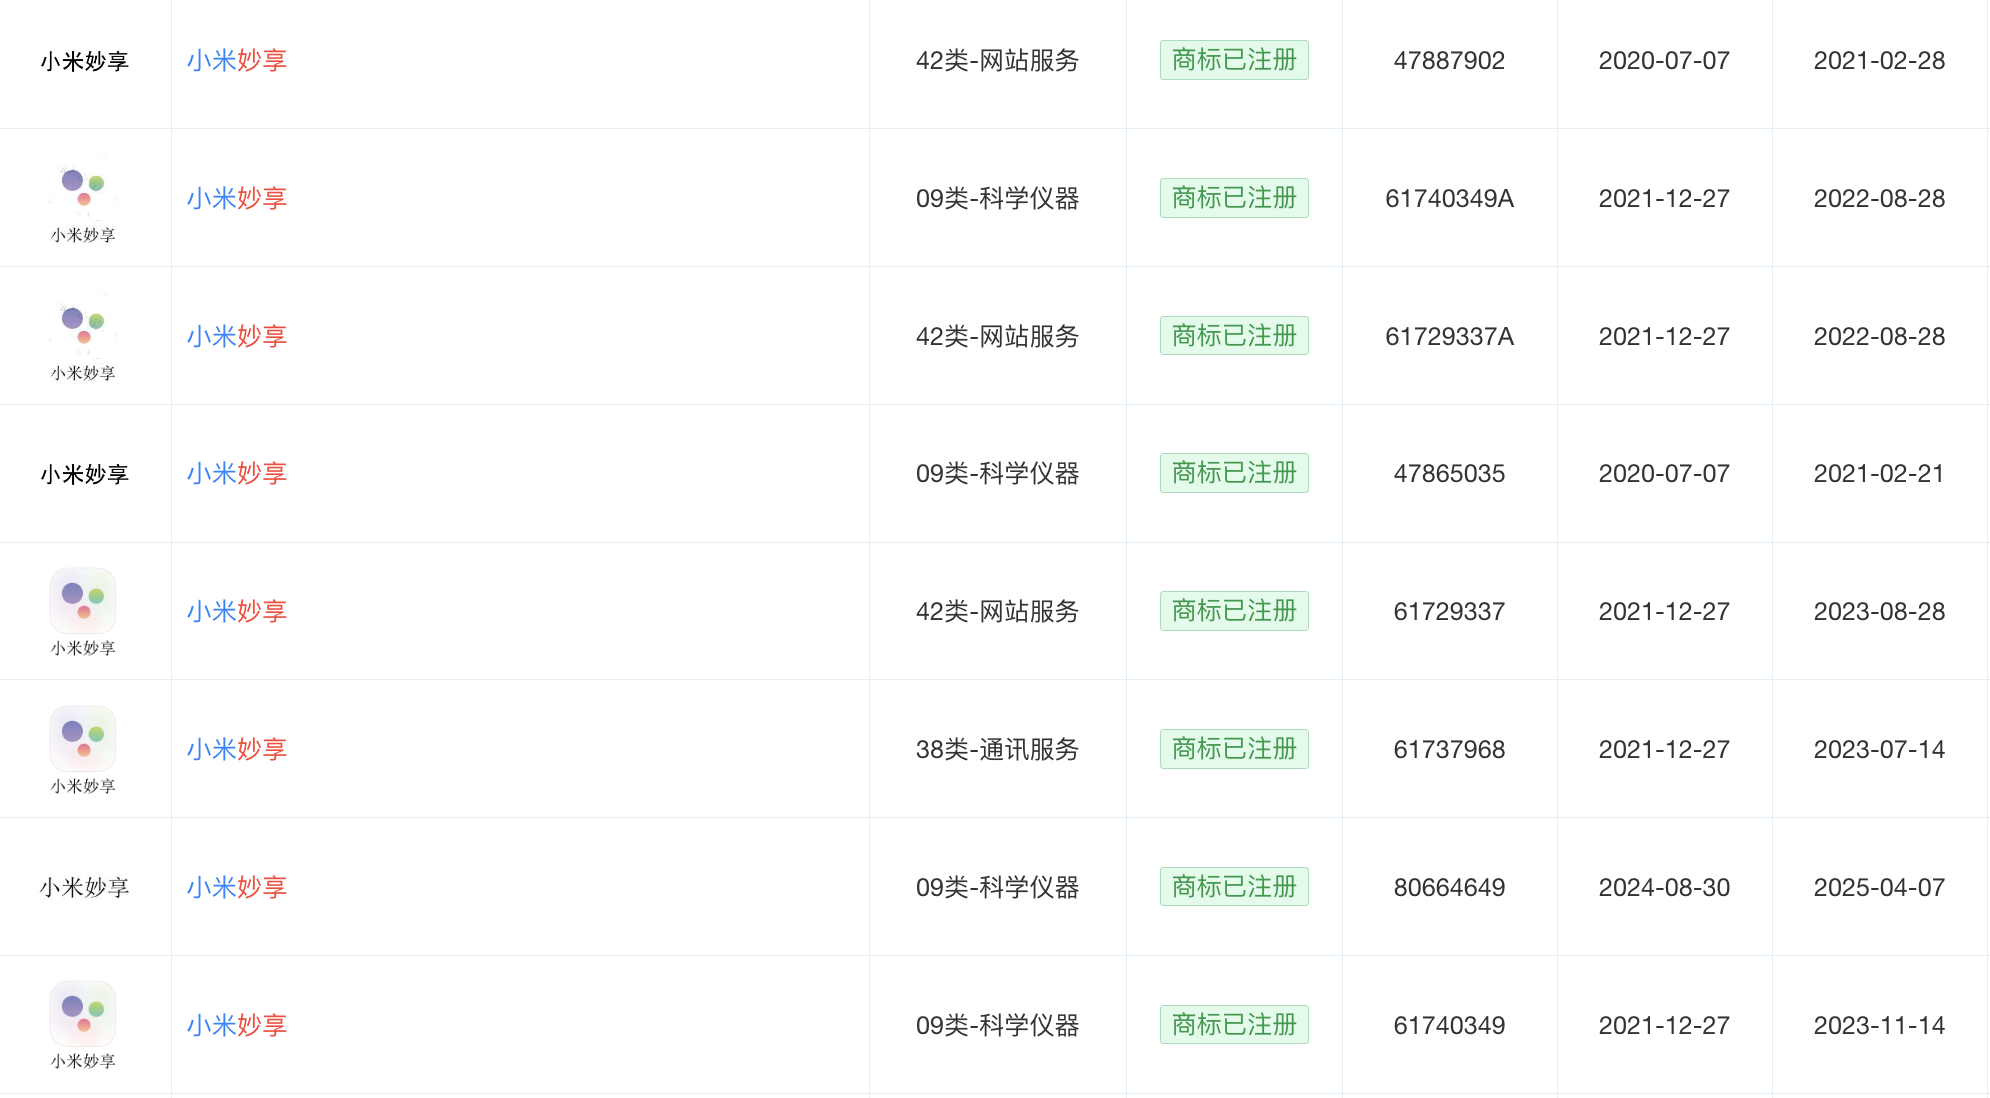Click the text logo thumbnail in the 47865035 row
The height and width of the screenshot is (1098, 1990).
tap(85, 474)
